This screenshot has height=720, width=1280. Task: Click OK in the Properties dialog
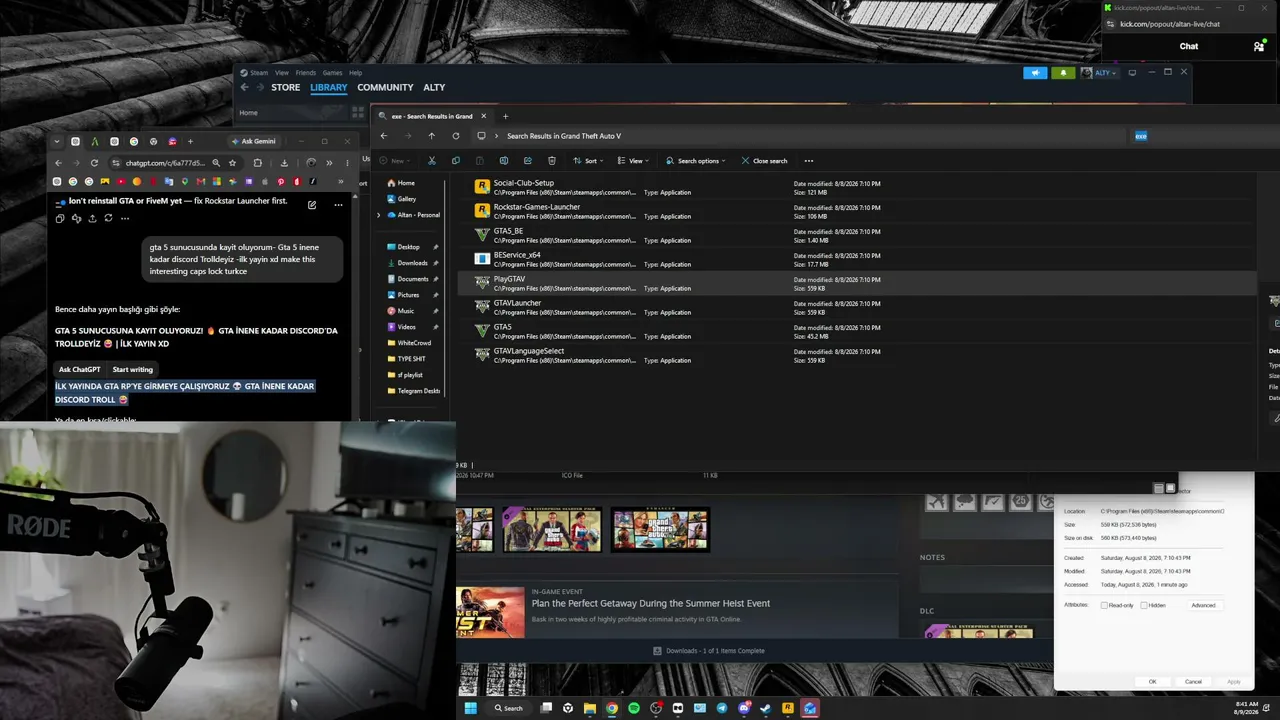[1152, 682]
